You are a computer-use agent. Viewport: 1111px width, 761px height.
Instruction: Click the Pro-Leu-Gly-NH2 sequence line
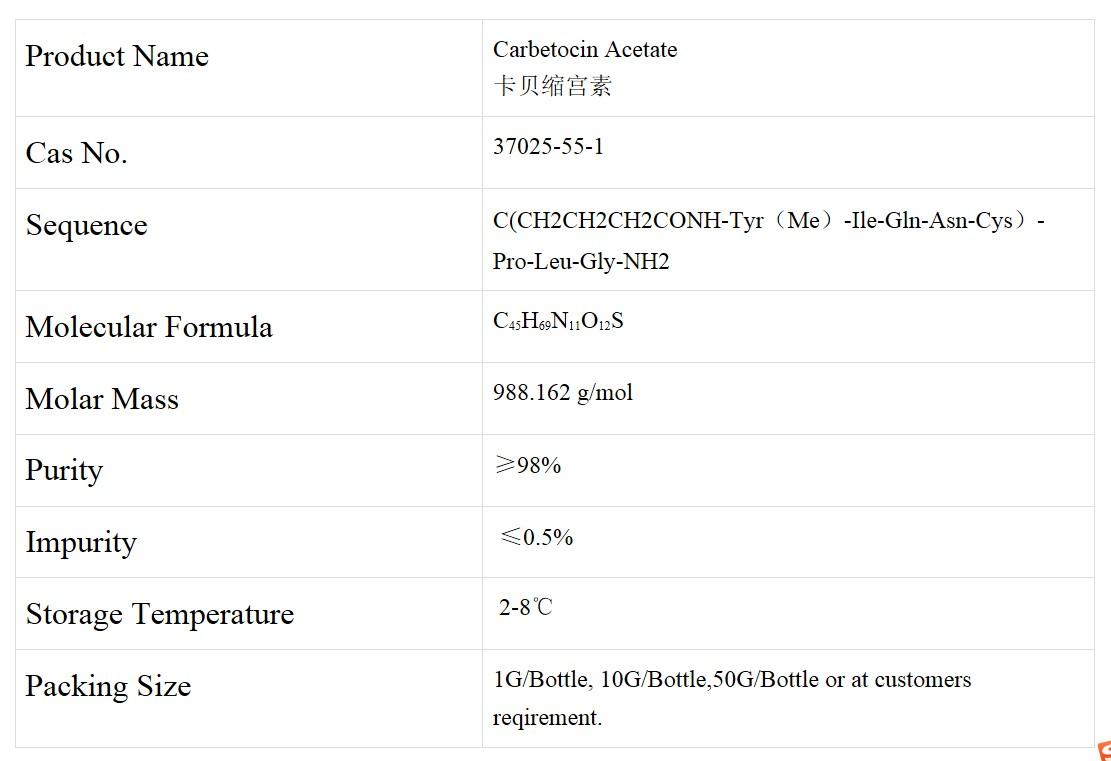[x=581, y=262]
